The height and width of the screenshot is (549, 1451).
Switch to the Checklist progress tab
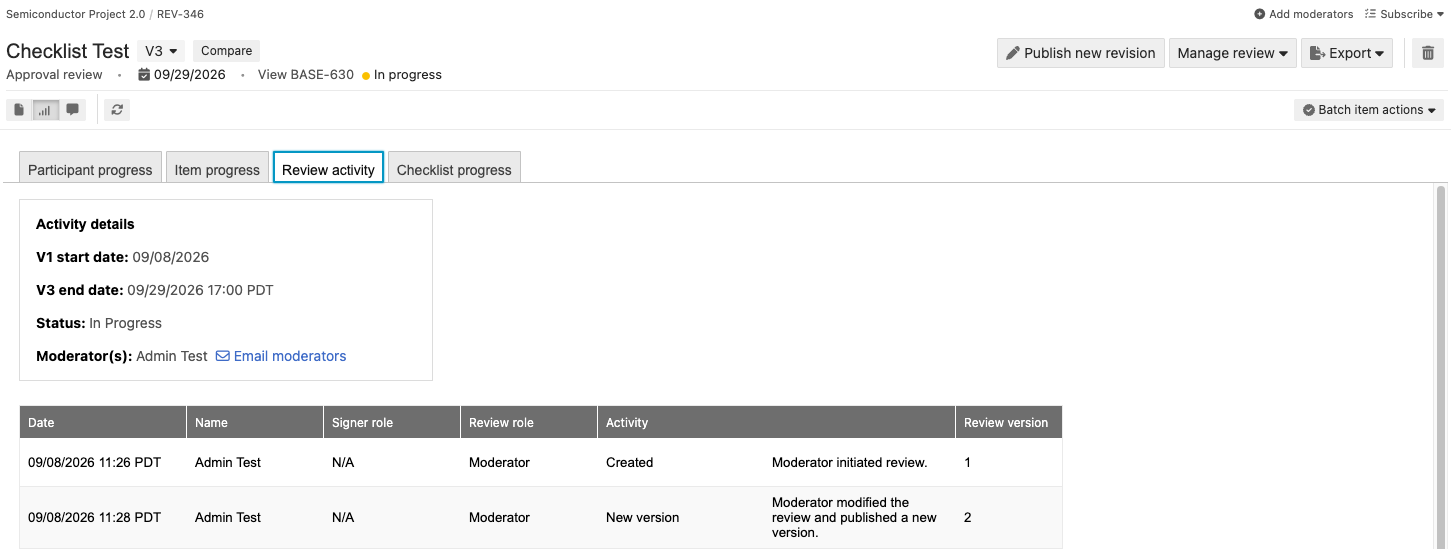pos(454,169)
